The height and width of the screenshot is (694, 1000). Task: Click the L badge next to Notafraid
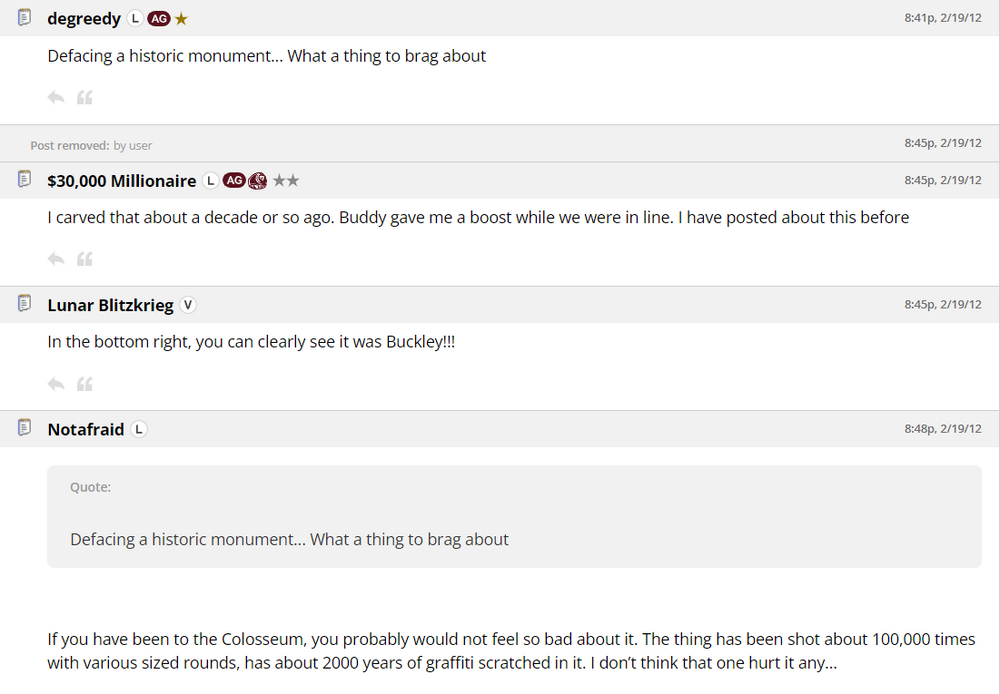coord(139,430)
